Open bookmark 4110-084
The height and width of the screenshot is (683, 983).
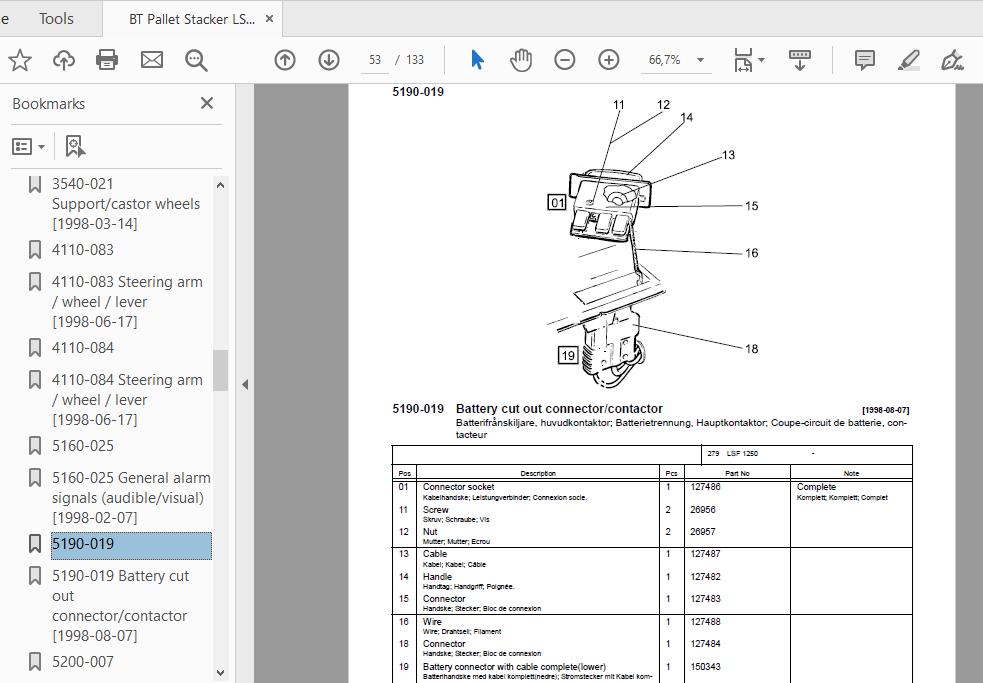[83, 347]
